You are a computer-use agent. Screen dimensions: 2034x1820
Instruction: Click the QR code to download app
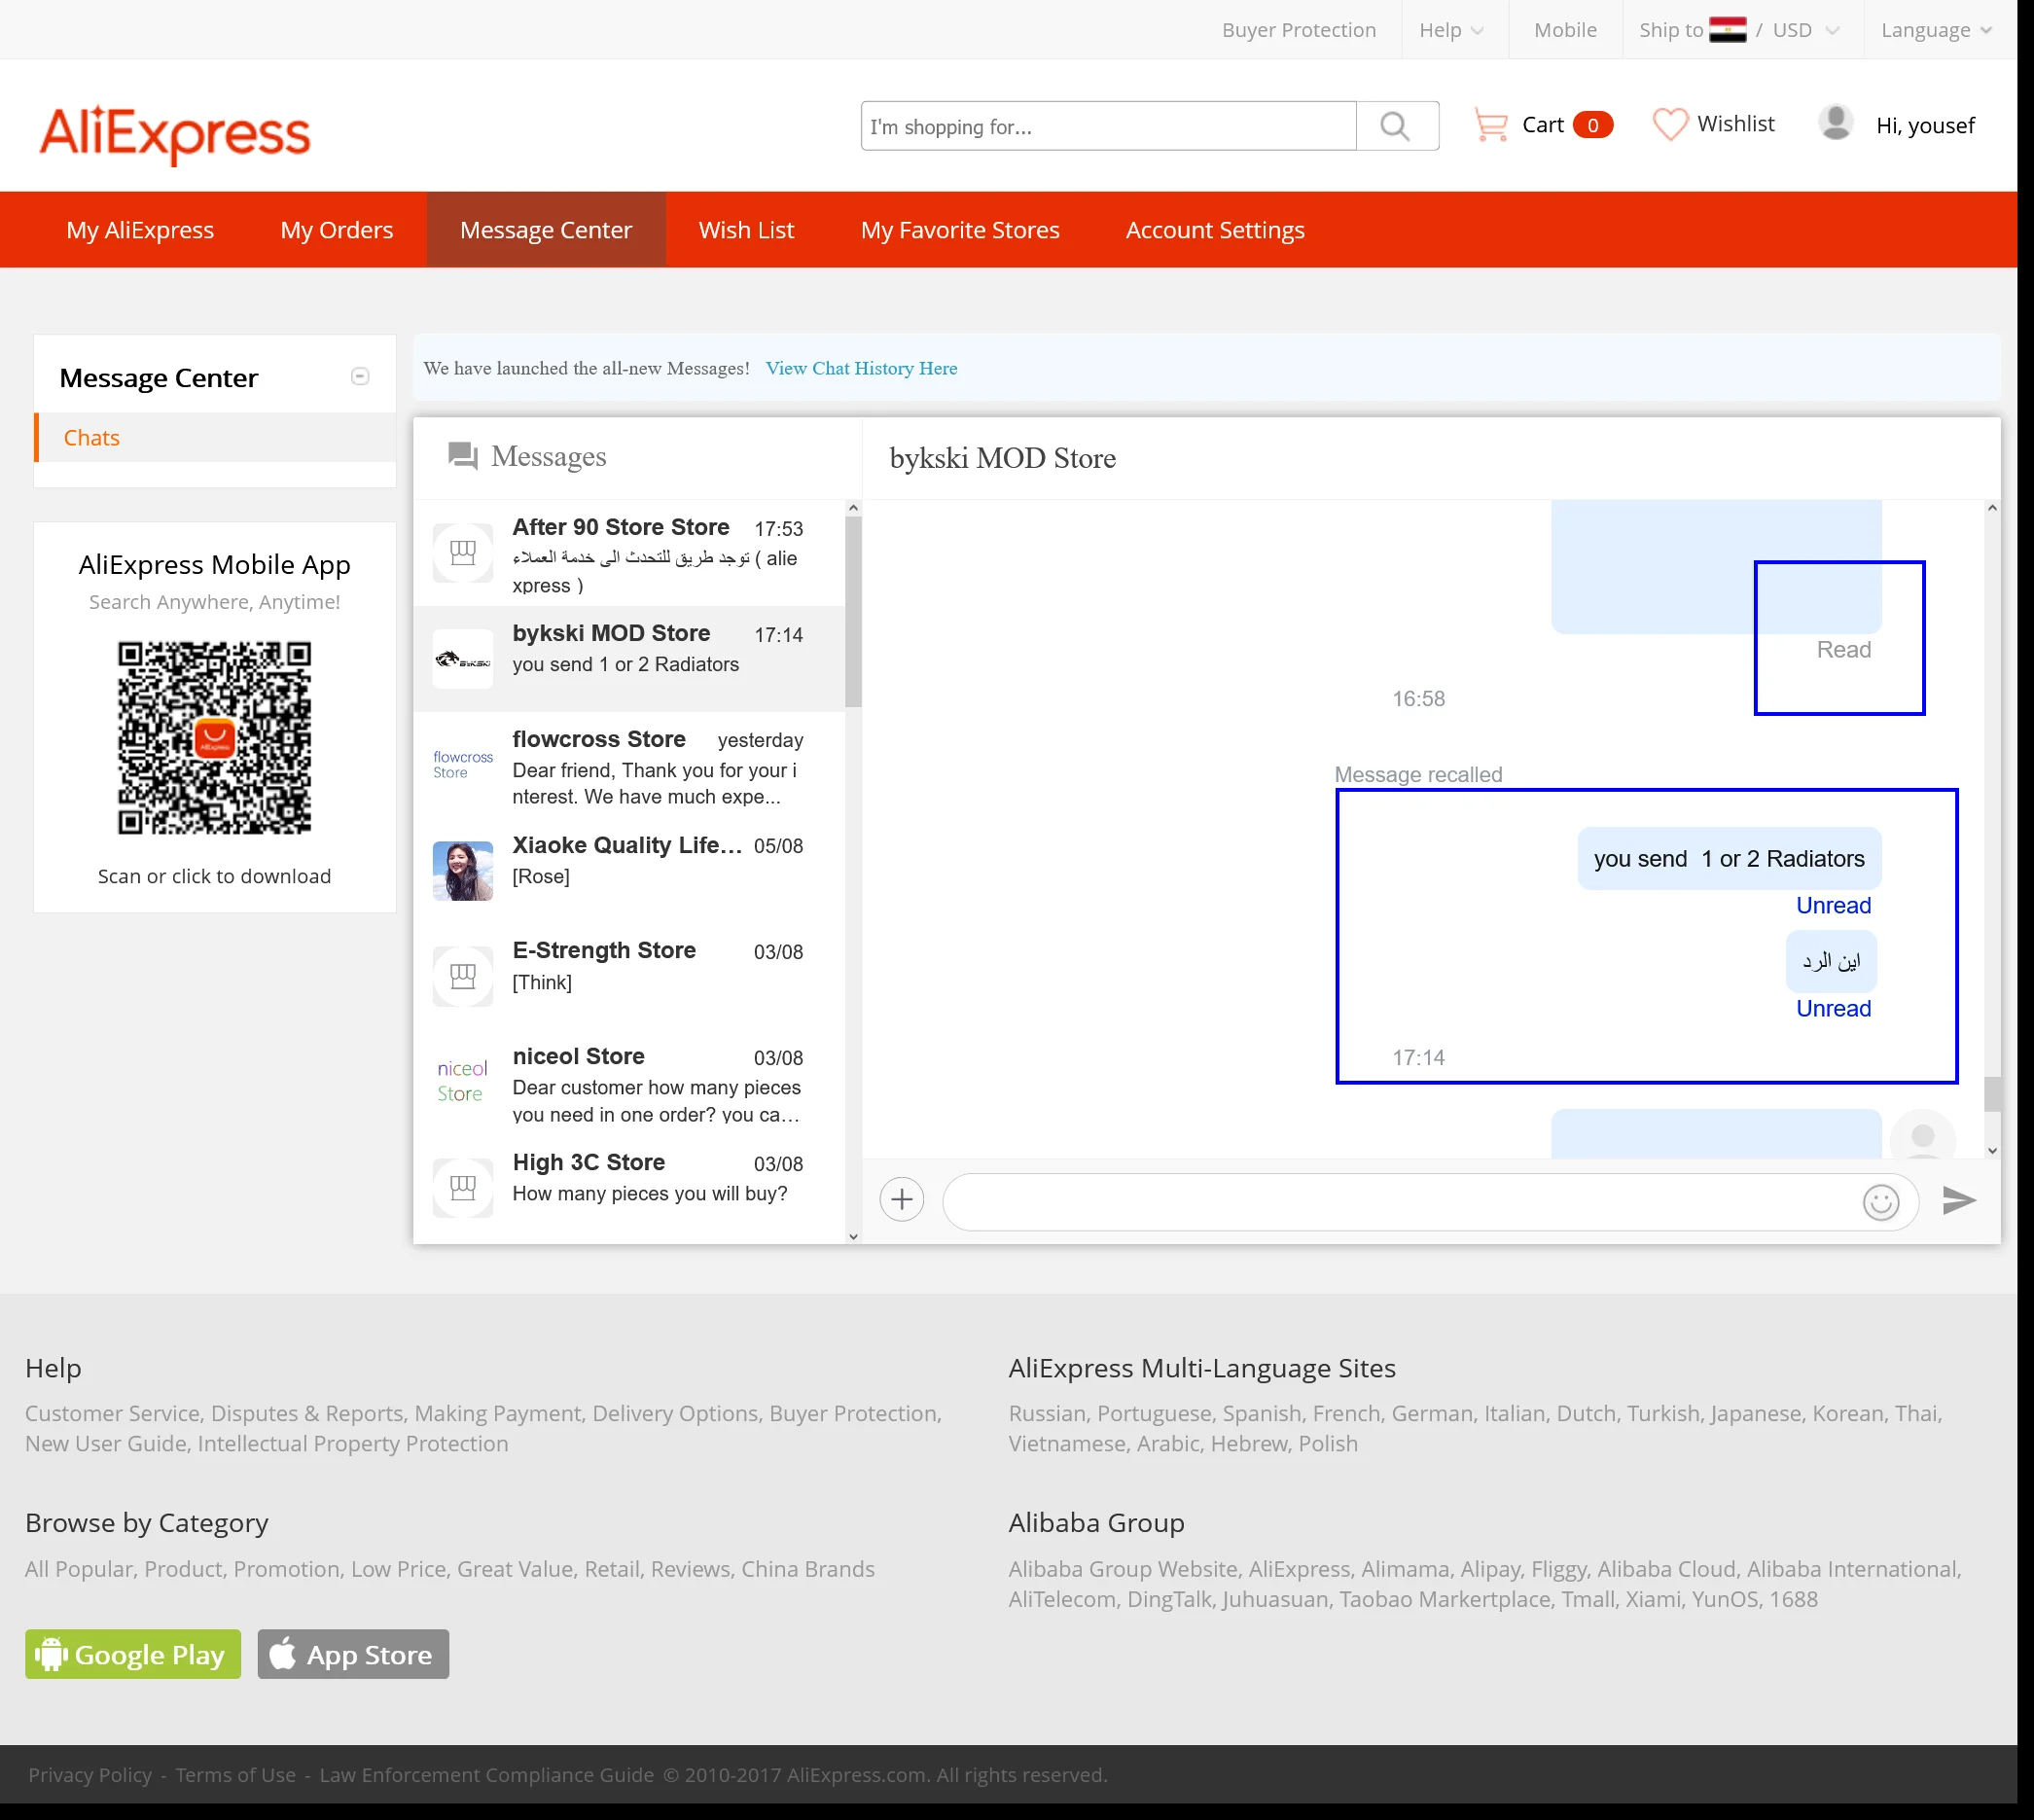215,738
